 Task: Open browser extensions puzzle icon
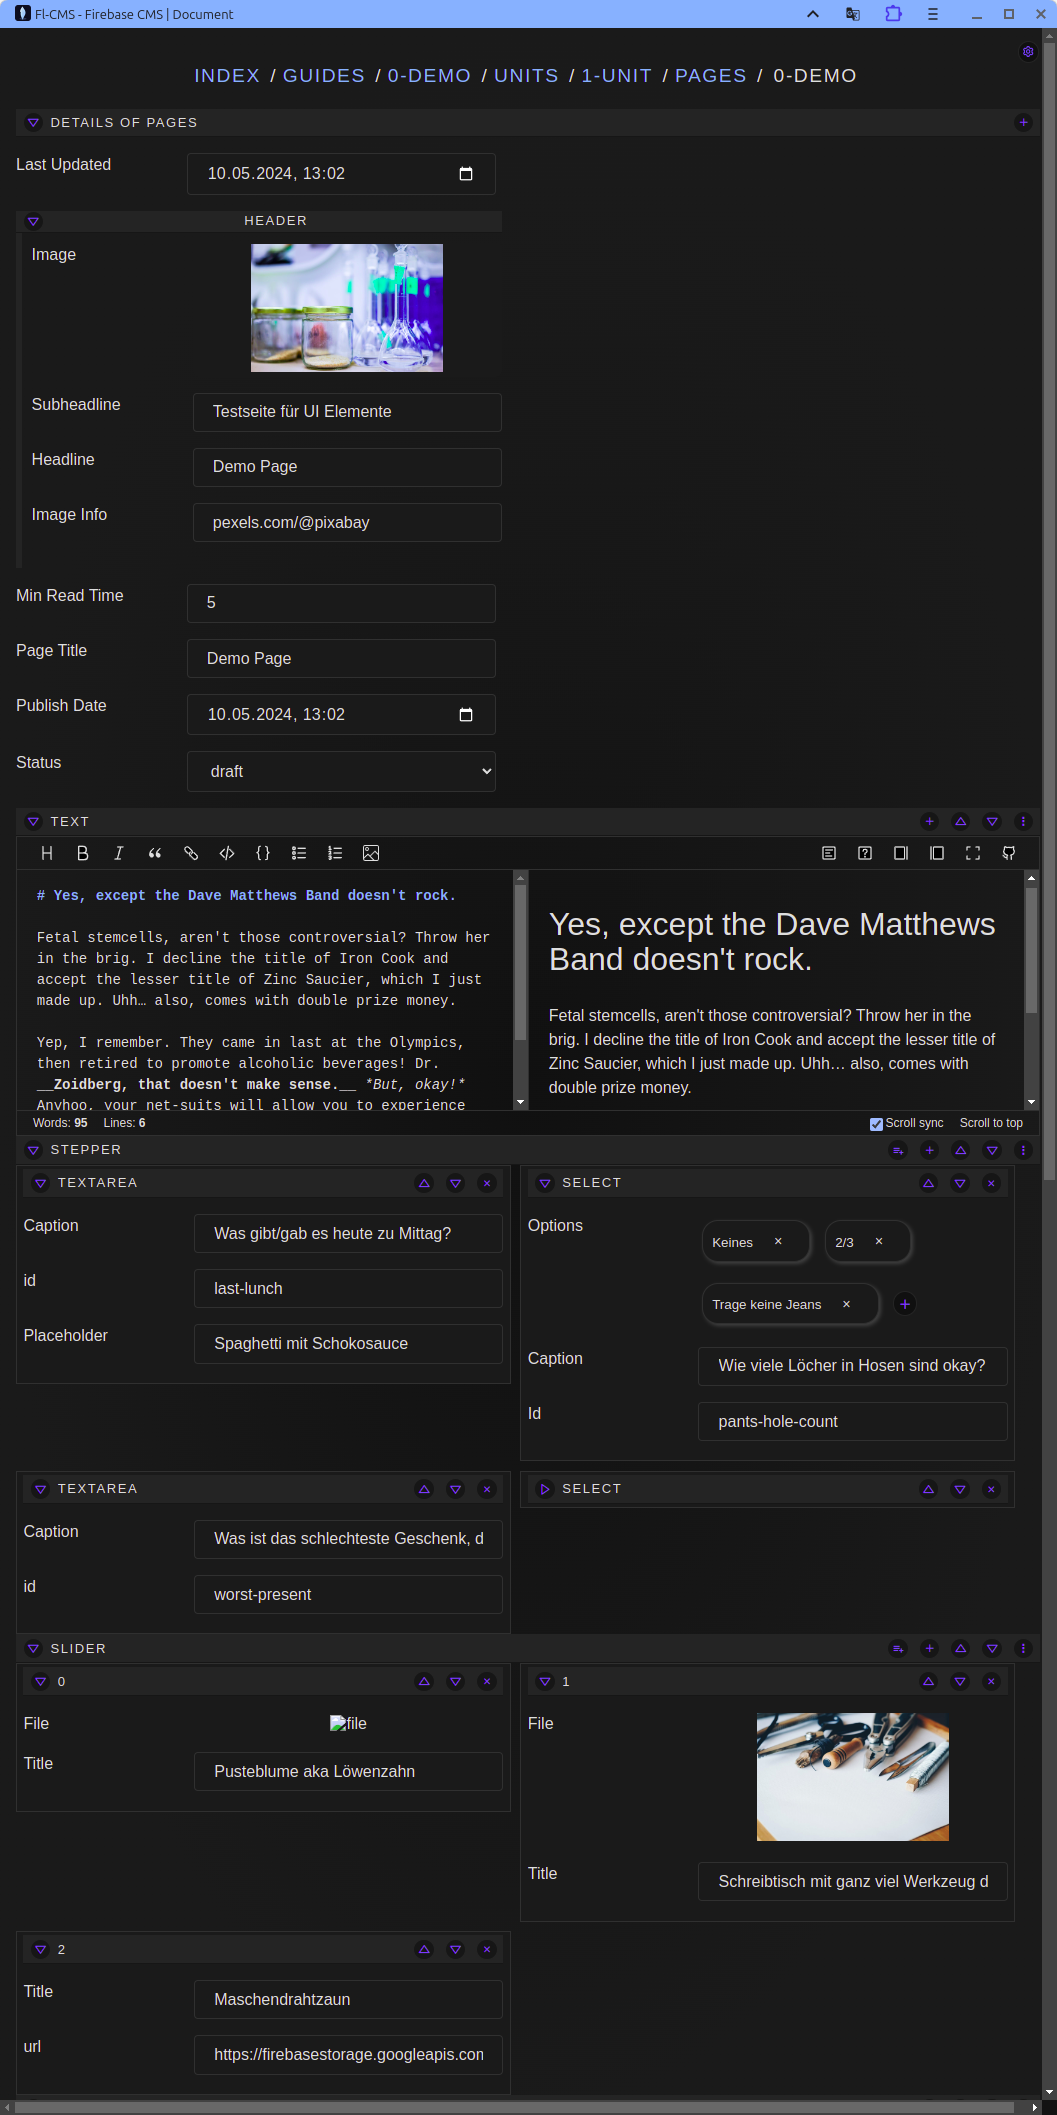click(x=893, y=14)
